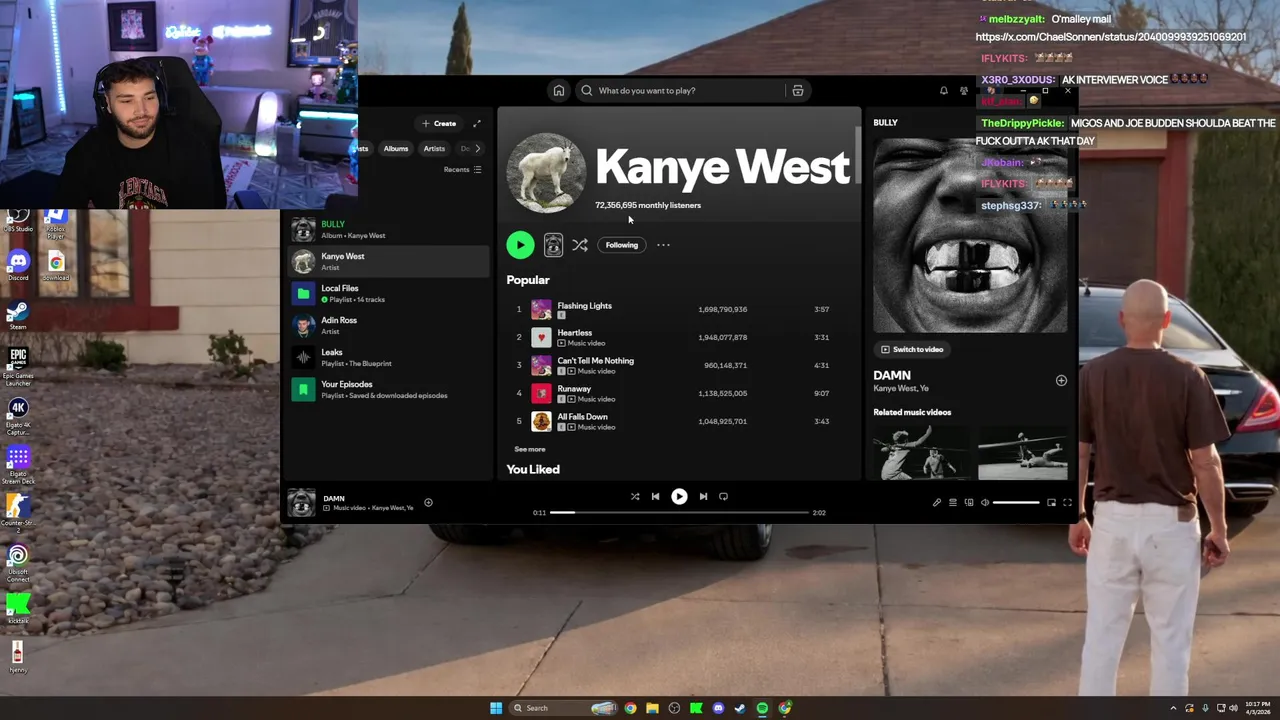Click the main page scrollbar in Spotify
The width and height of the screenshot is (1280, 720).
point(857,155)
